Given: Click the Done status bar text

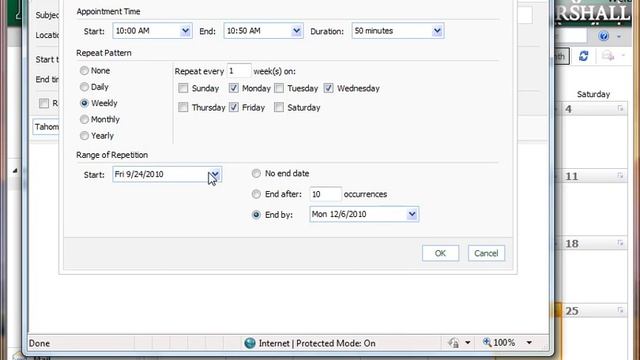Looking at the screenshot, I should tap(39, 344).
